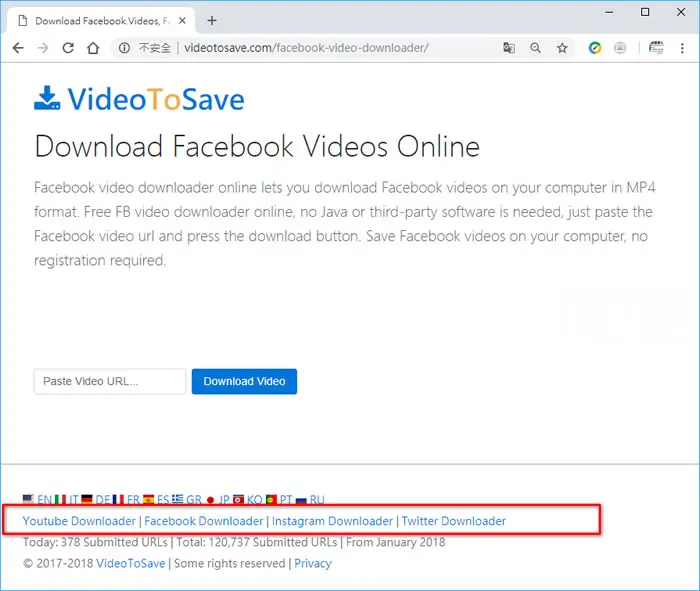700x591 pixels.
Task: Open the Instagram Downloader link
Action: pos(332,521)
